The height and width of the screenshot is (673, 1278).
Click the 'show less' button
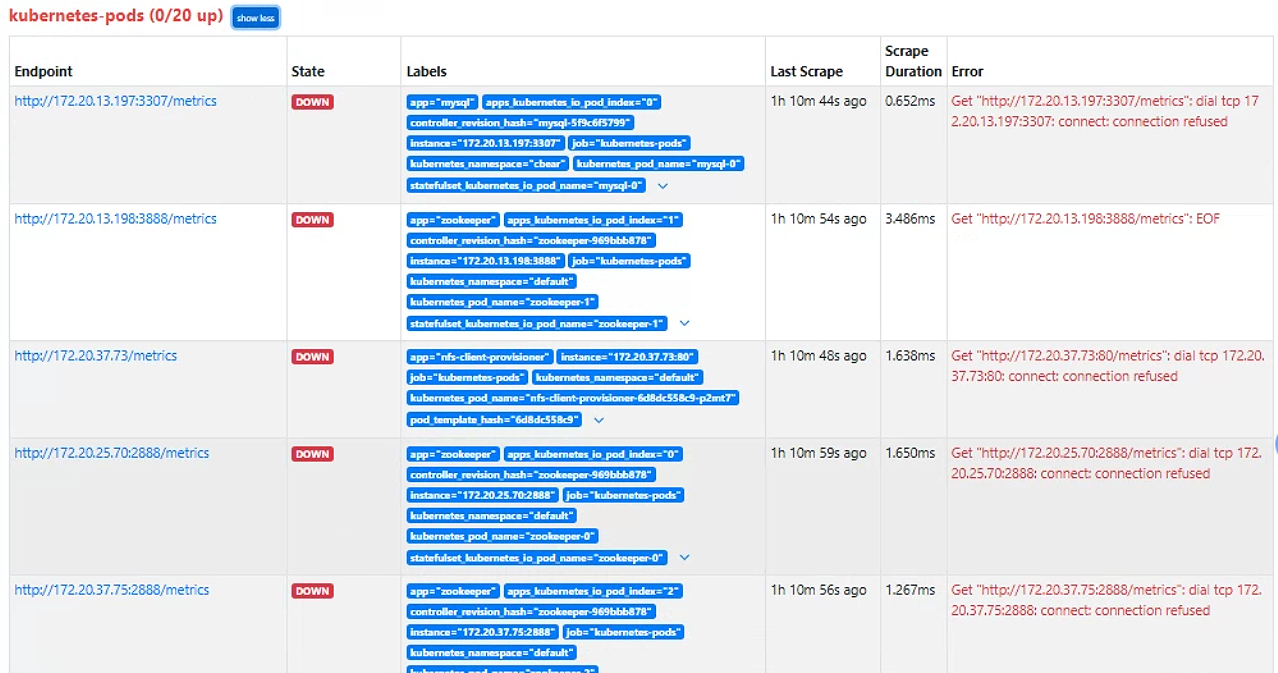255,18
